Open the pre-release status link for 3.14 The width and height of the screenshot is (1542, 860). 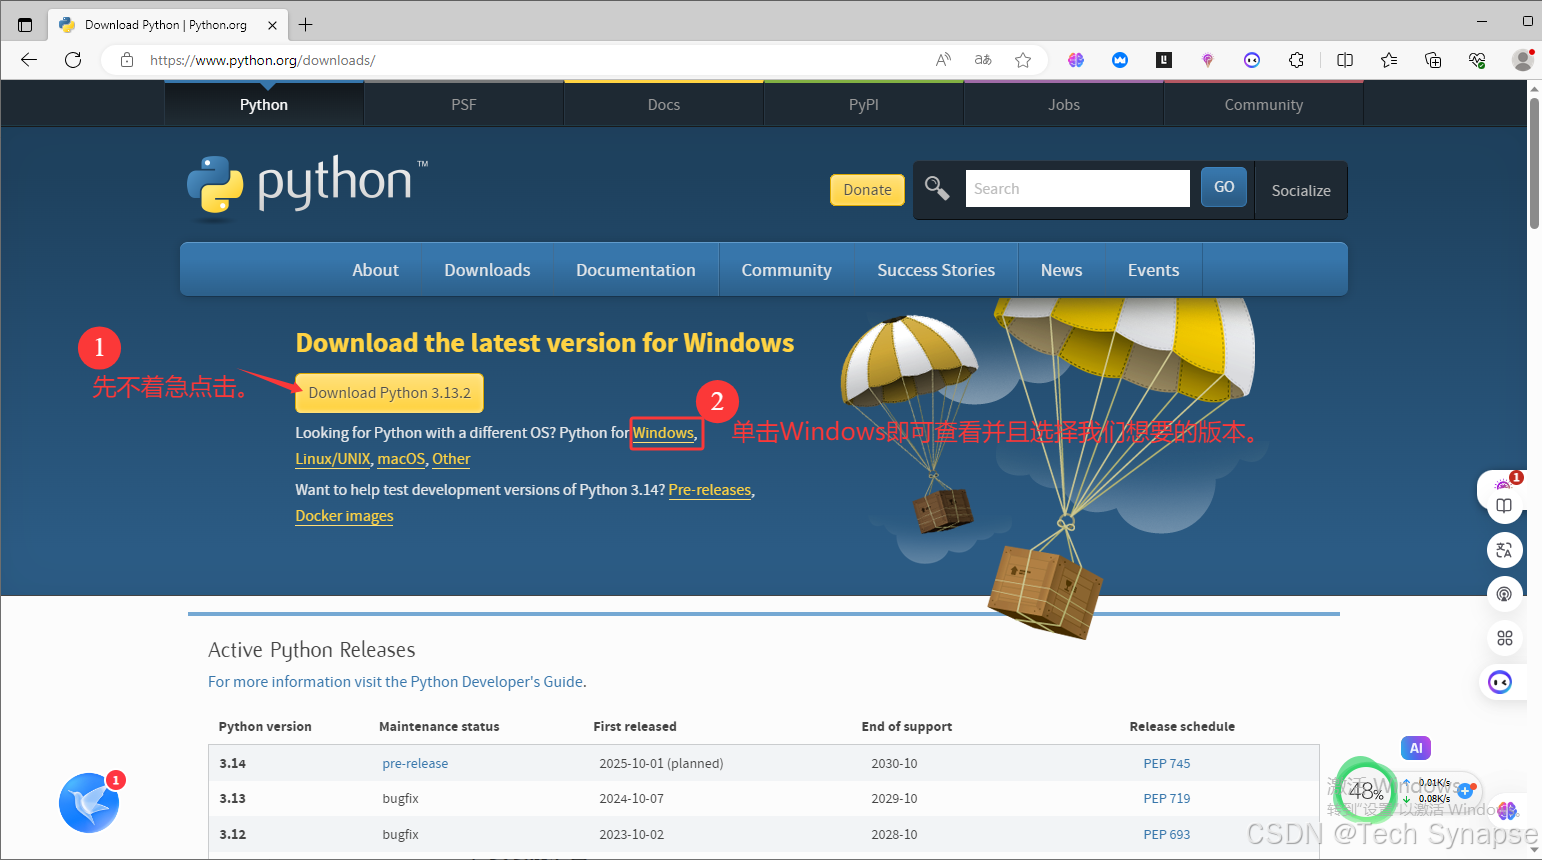pos(415,763)
